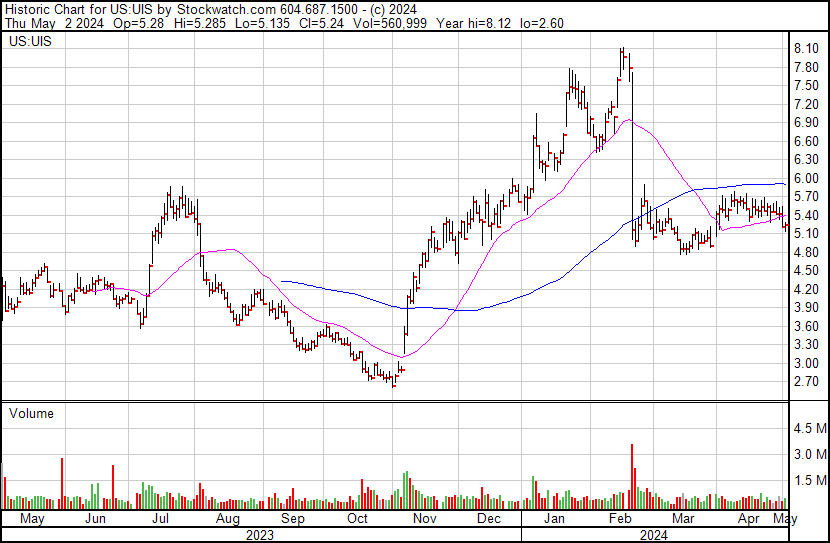Click the 6.00 price level label
The image size is (830, 543).
806,178
